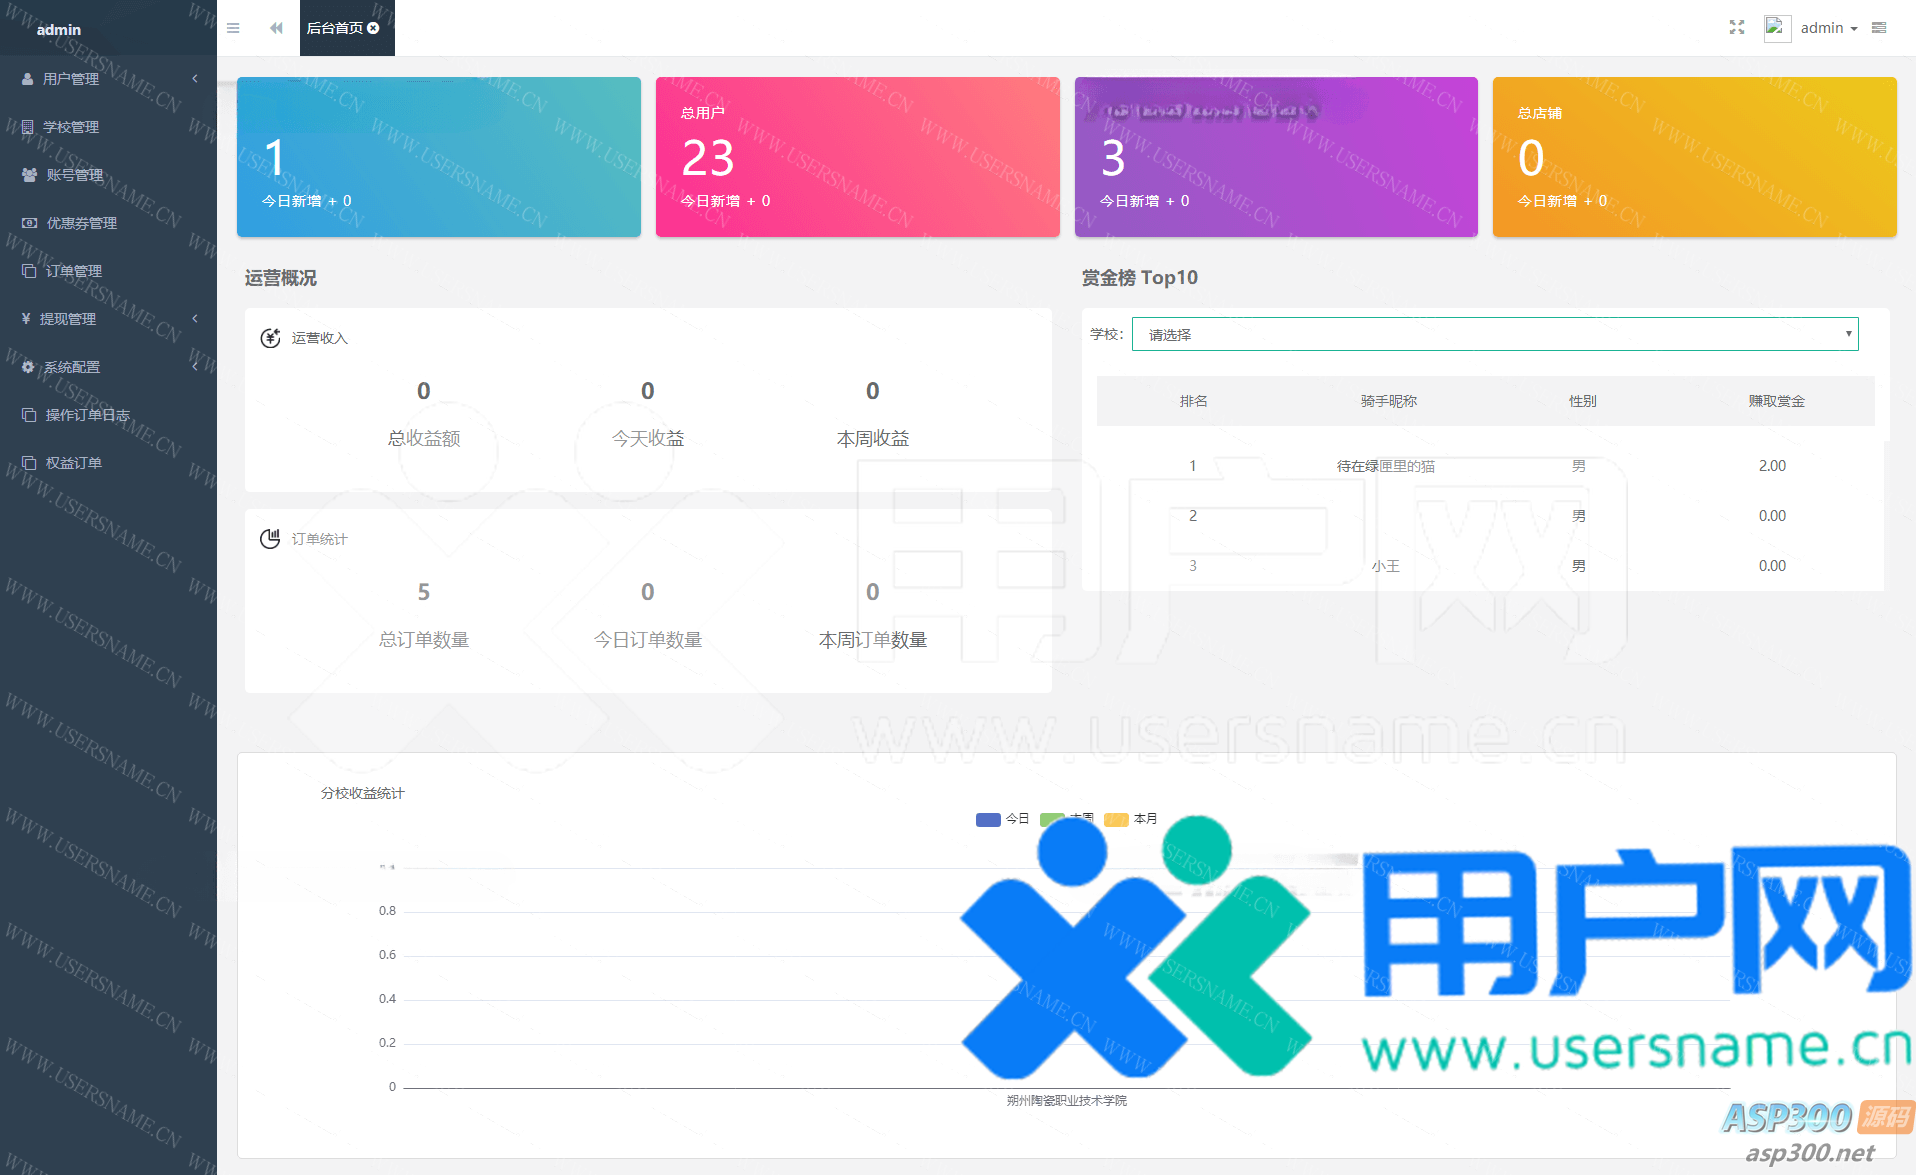The width and height of the screenshot is (1916, 1175).
Task: Toggle fullscreen mode icon
Action: click(1736, 28)
